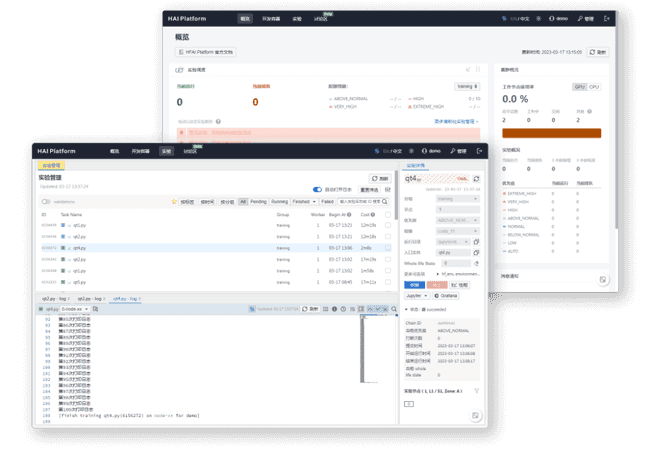Click the 刷新 button in experiment management
This screenshot has width=650, height=452.
(380, 178)
